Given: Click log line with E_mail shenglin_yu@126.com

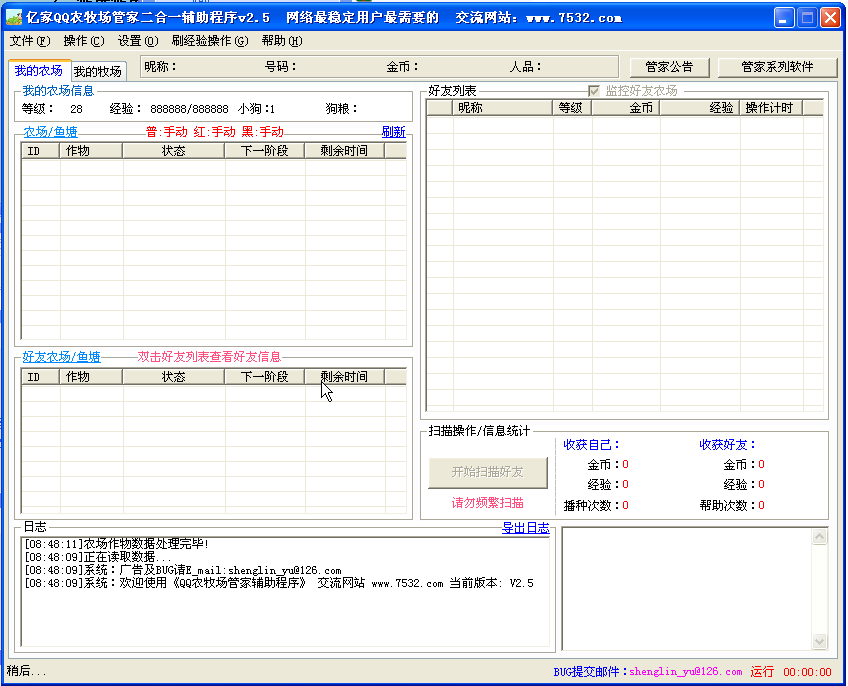Looking at the screenshot, I should tap(183, 570).
